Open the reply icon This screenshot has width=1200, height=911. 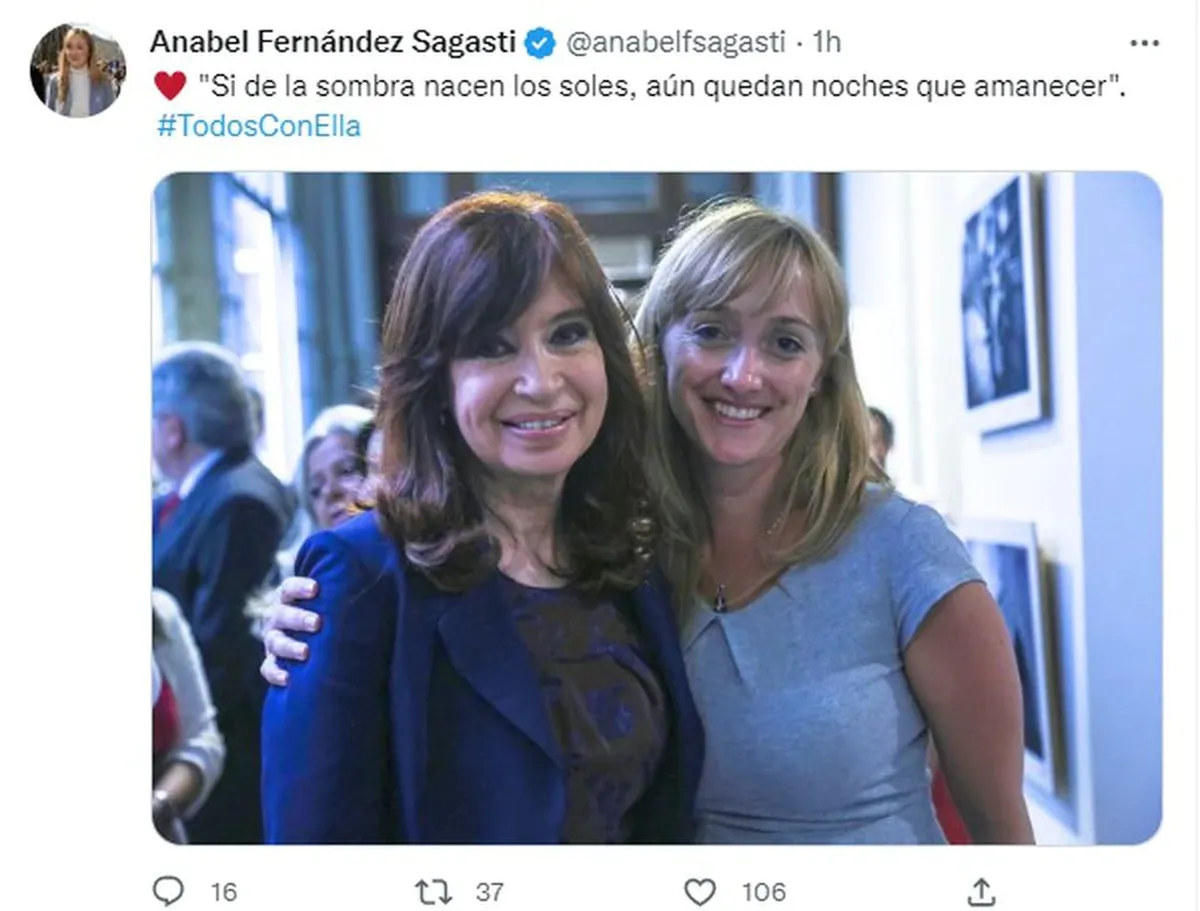pyautogui.click(x=167, y=890)
